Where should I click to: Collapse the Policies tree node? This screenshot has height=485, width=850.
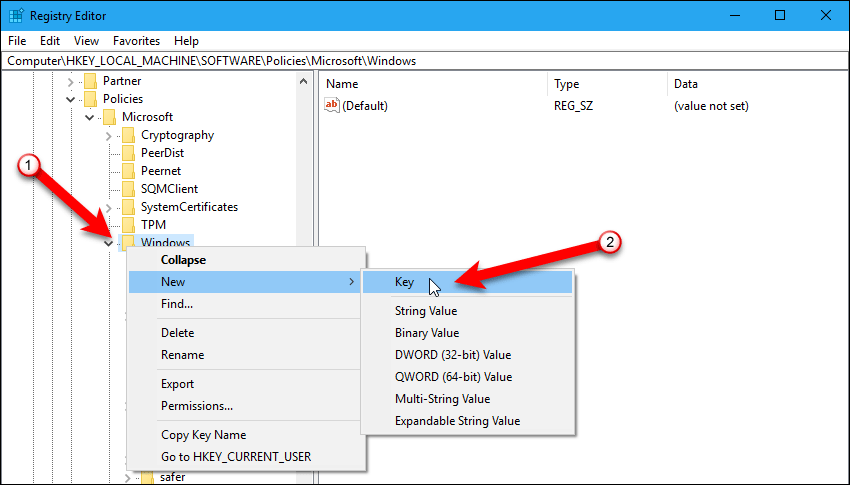pyautogui.click(x=70, y=99)
